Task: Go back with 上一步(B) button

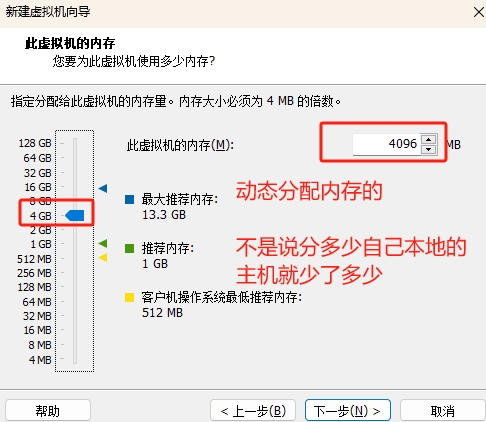Action: pos(253,411)
